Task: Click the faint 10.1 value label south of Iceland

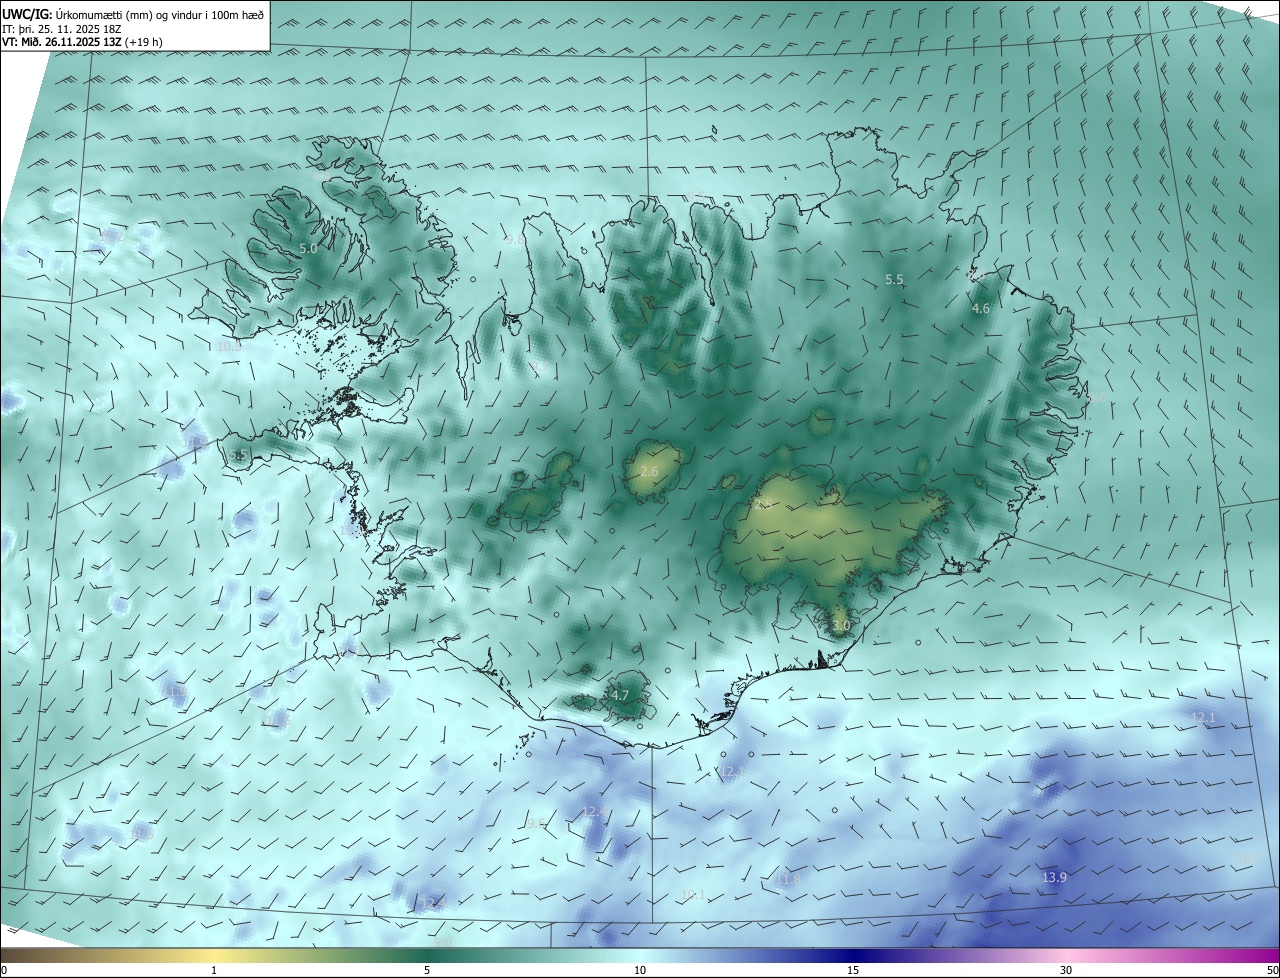Action: [693, 895]
